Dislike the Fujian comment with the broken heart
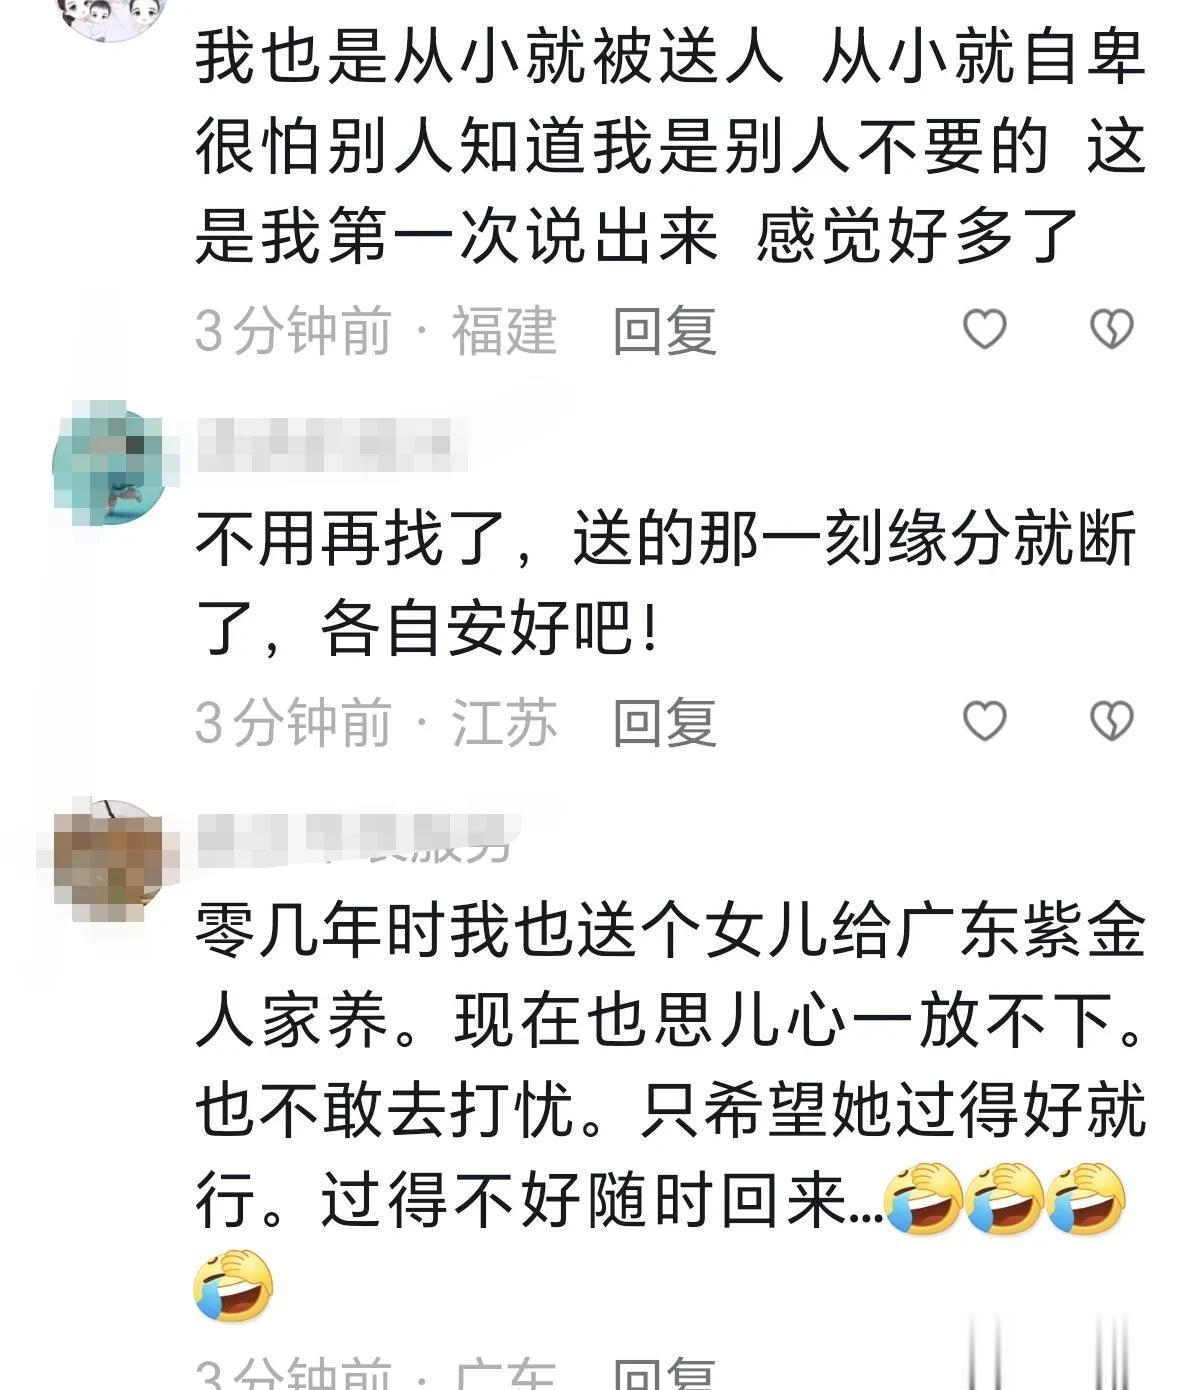The width and height of the screenshot is (1200, 1390). pyautogui.click(x=1111, y=329)
